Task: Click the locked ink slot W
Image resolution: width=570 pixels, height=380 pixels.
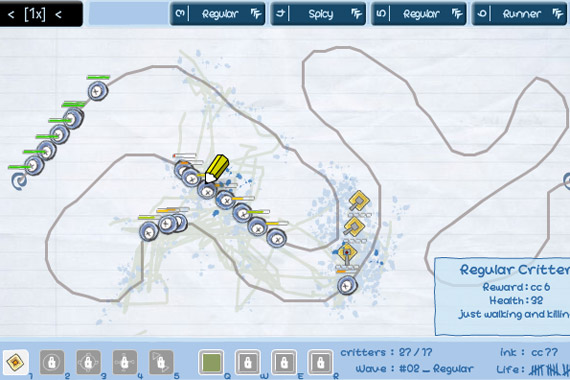Action: coord(248,362)
